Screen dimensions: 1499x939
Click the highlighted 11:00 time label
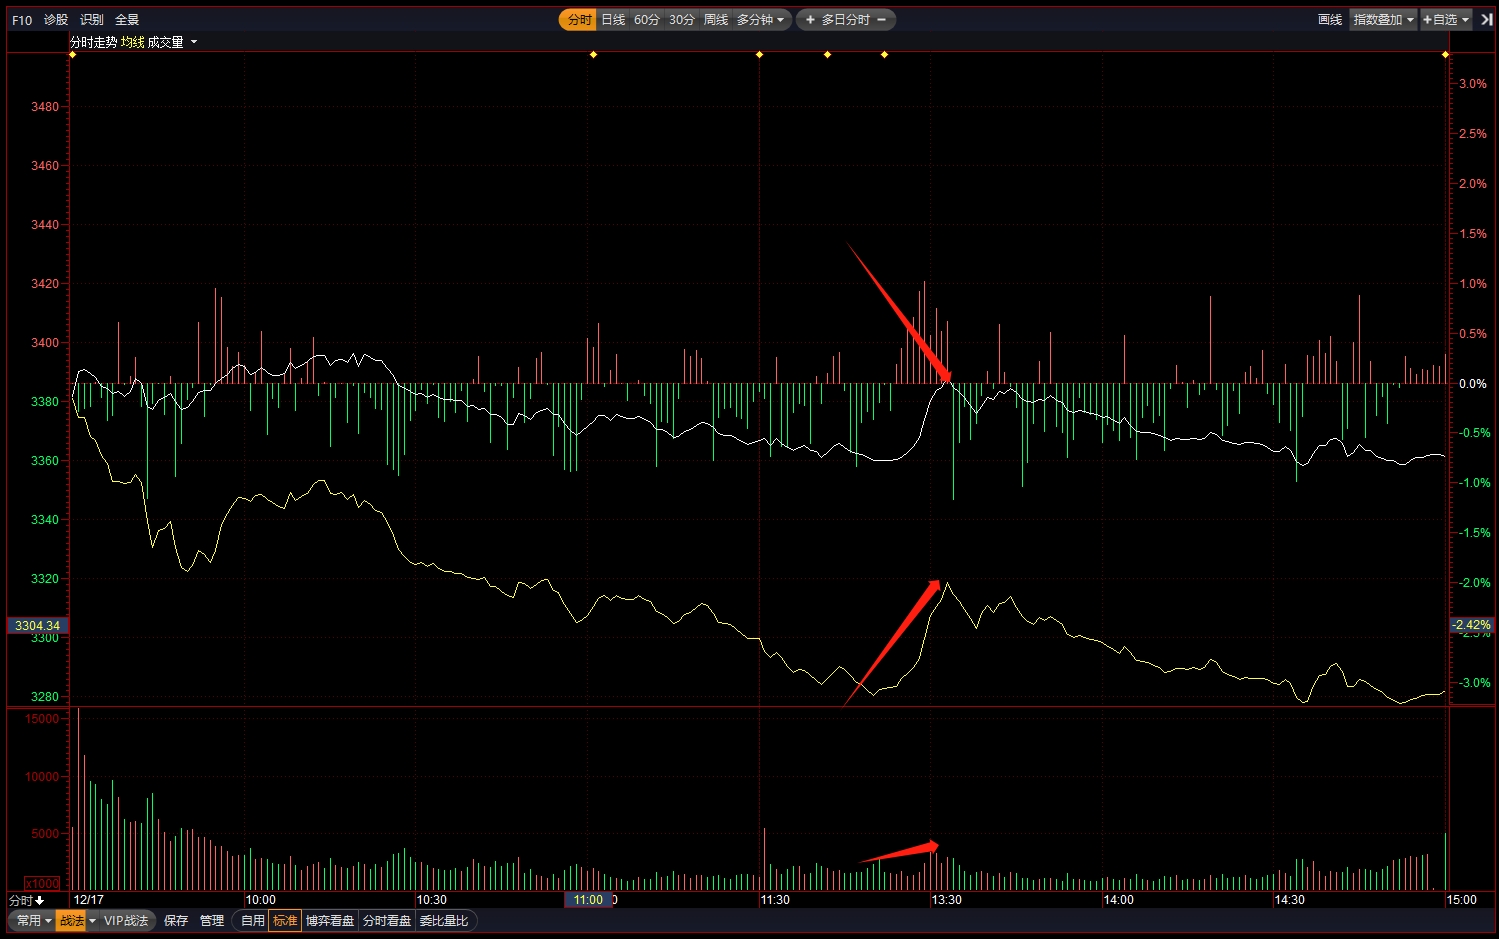point(588,900)
